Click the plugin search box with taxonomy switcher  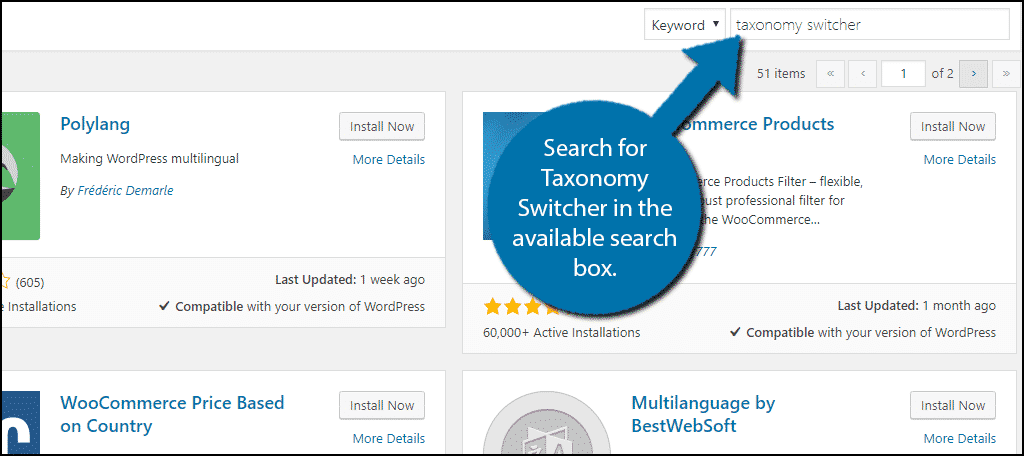tap(870, 25)
